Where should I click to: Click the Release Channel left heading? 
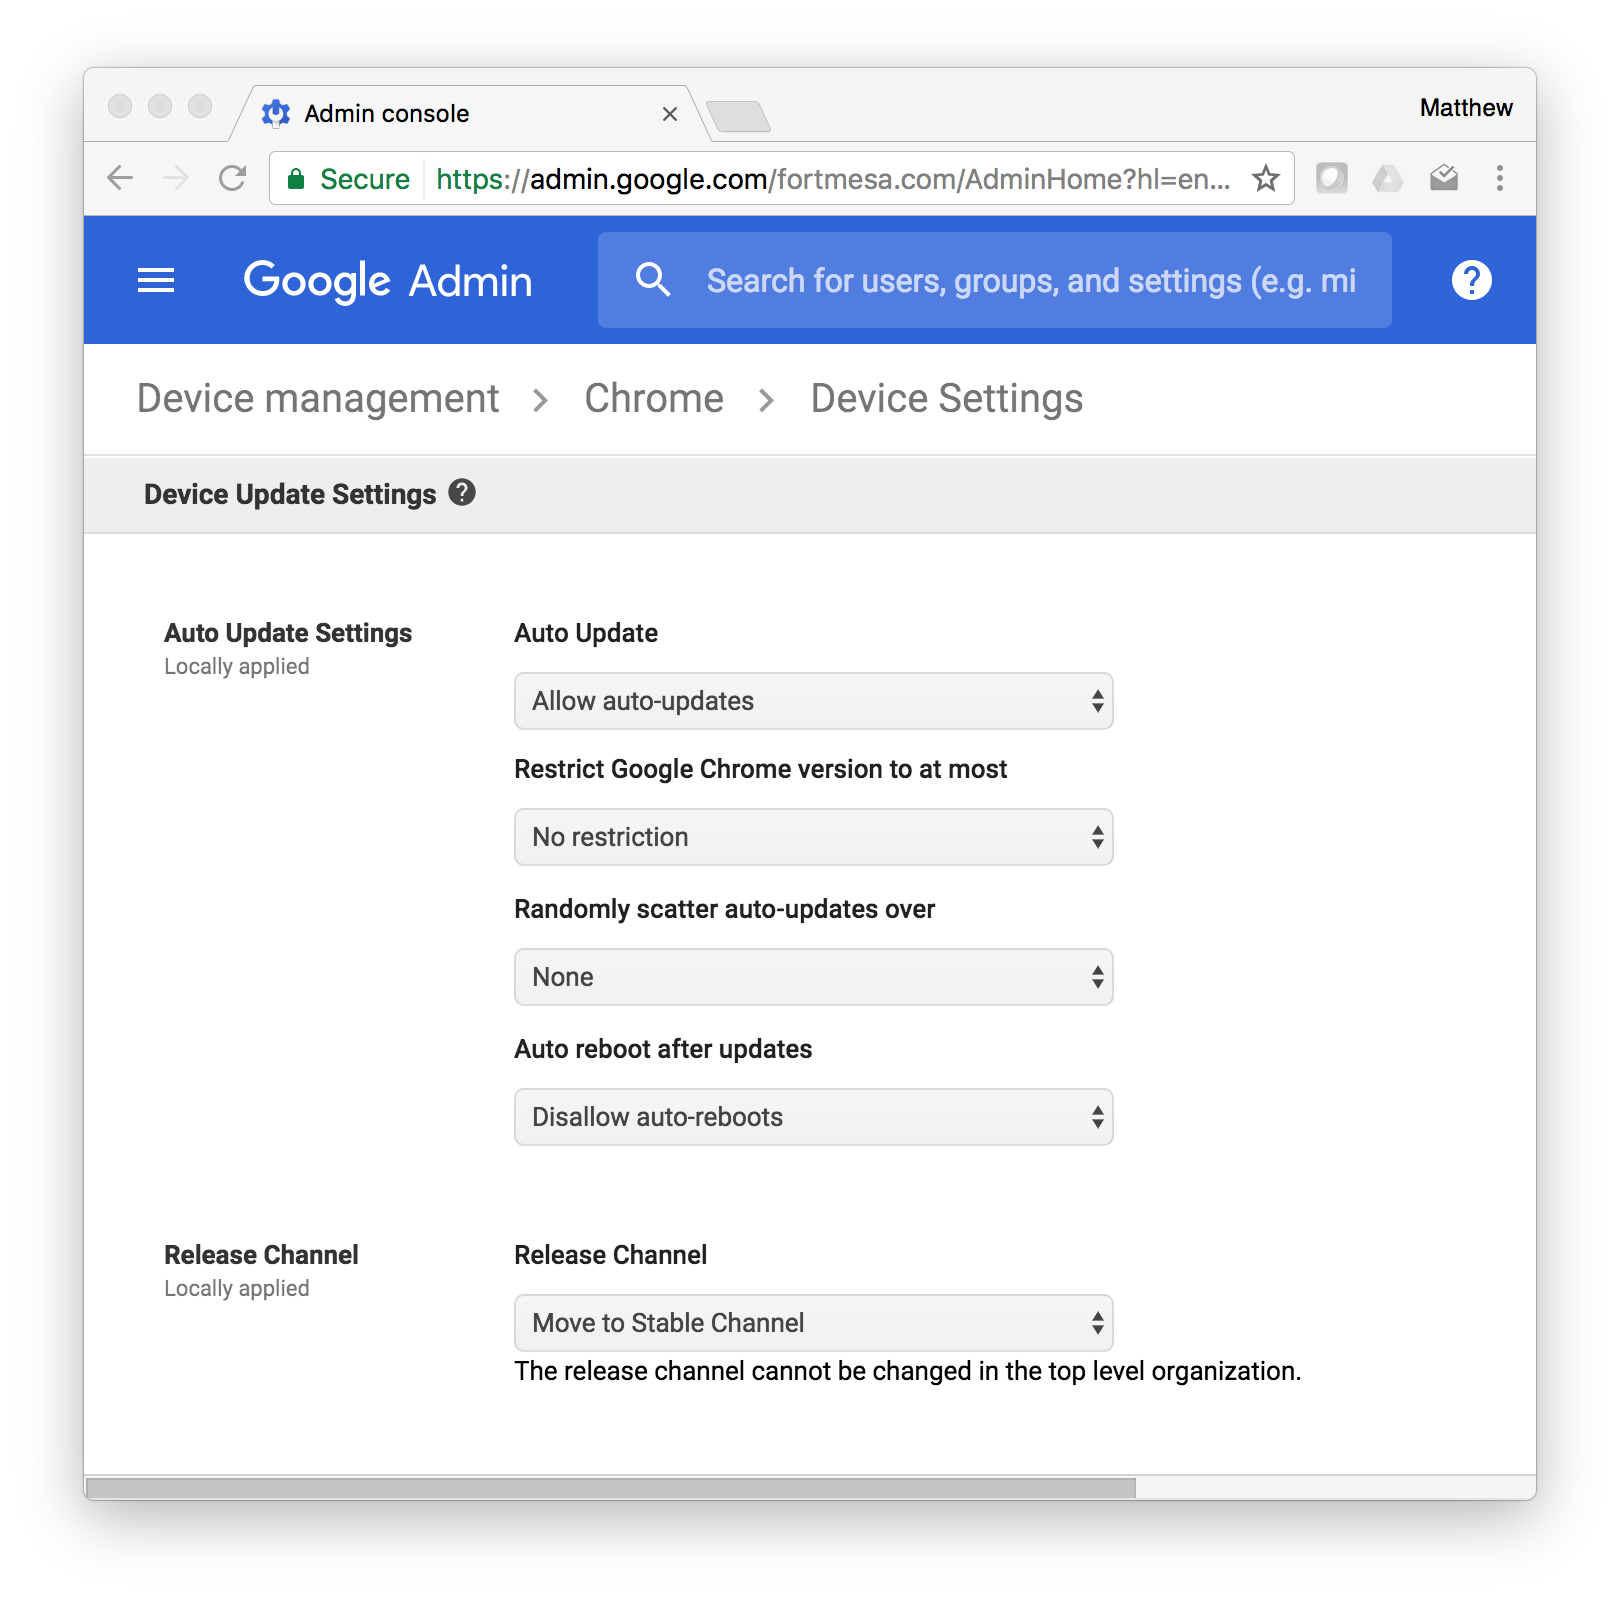click(x=261, y=1255)
